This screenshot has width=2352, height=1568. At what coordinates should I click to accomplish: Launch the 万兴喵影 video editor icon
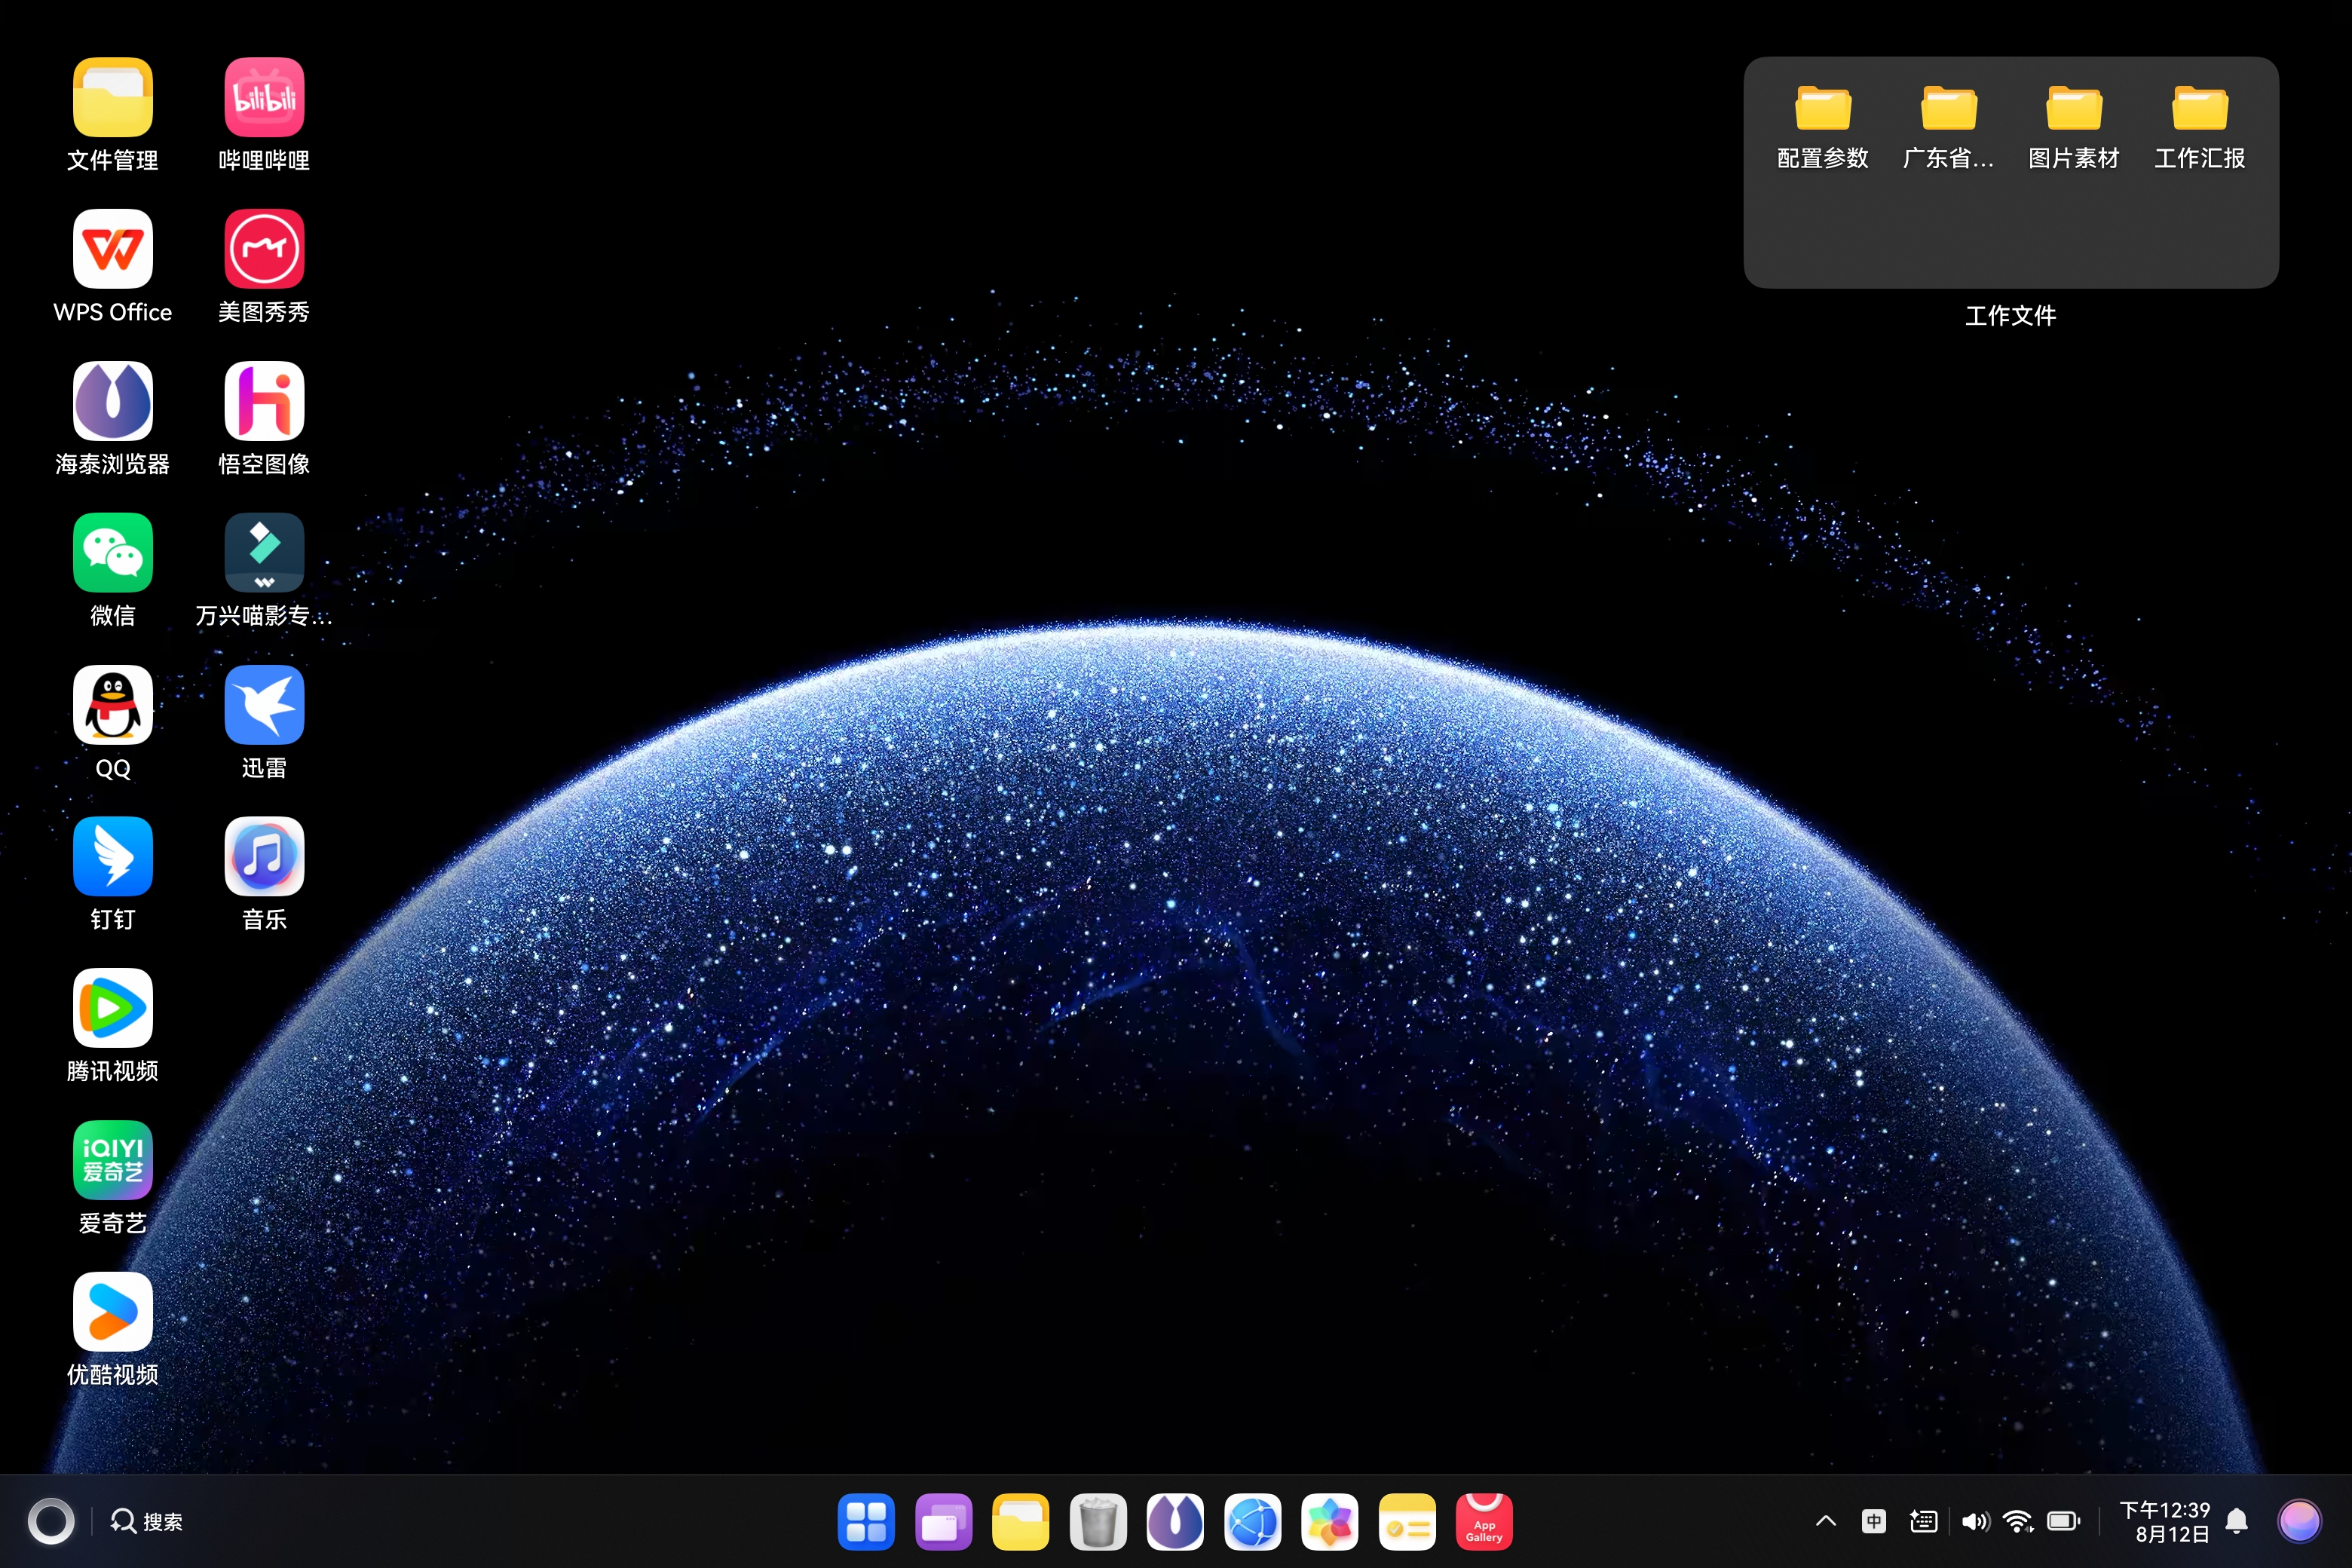[264, 553]
